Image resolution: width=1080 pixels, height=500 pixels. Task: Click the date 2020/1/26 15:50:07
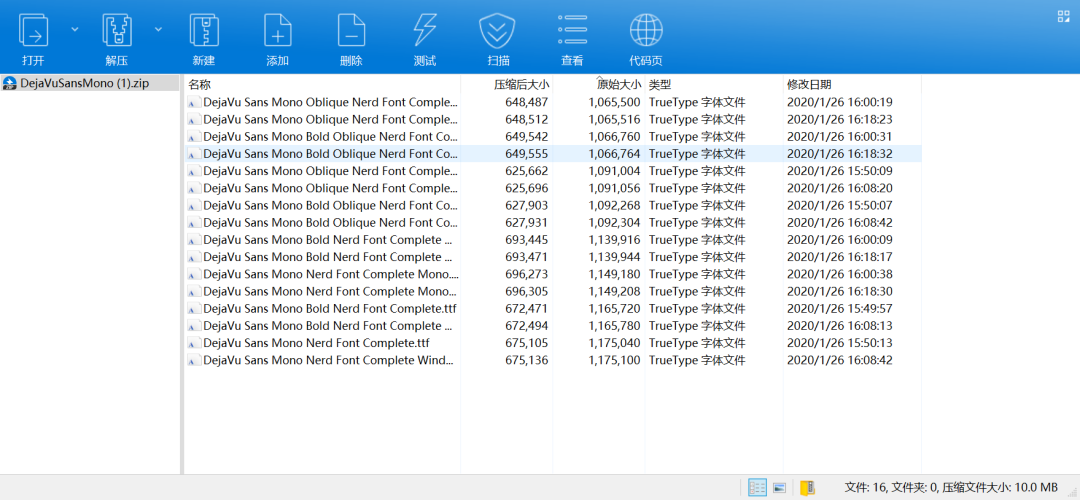click(840, 206)
